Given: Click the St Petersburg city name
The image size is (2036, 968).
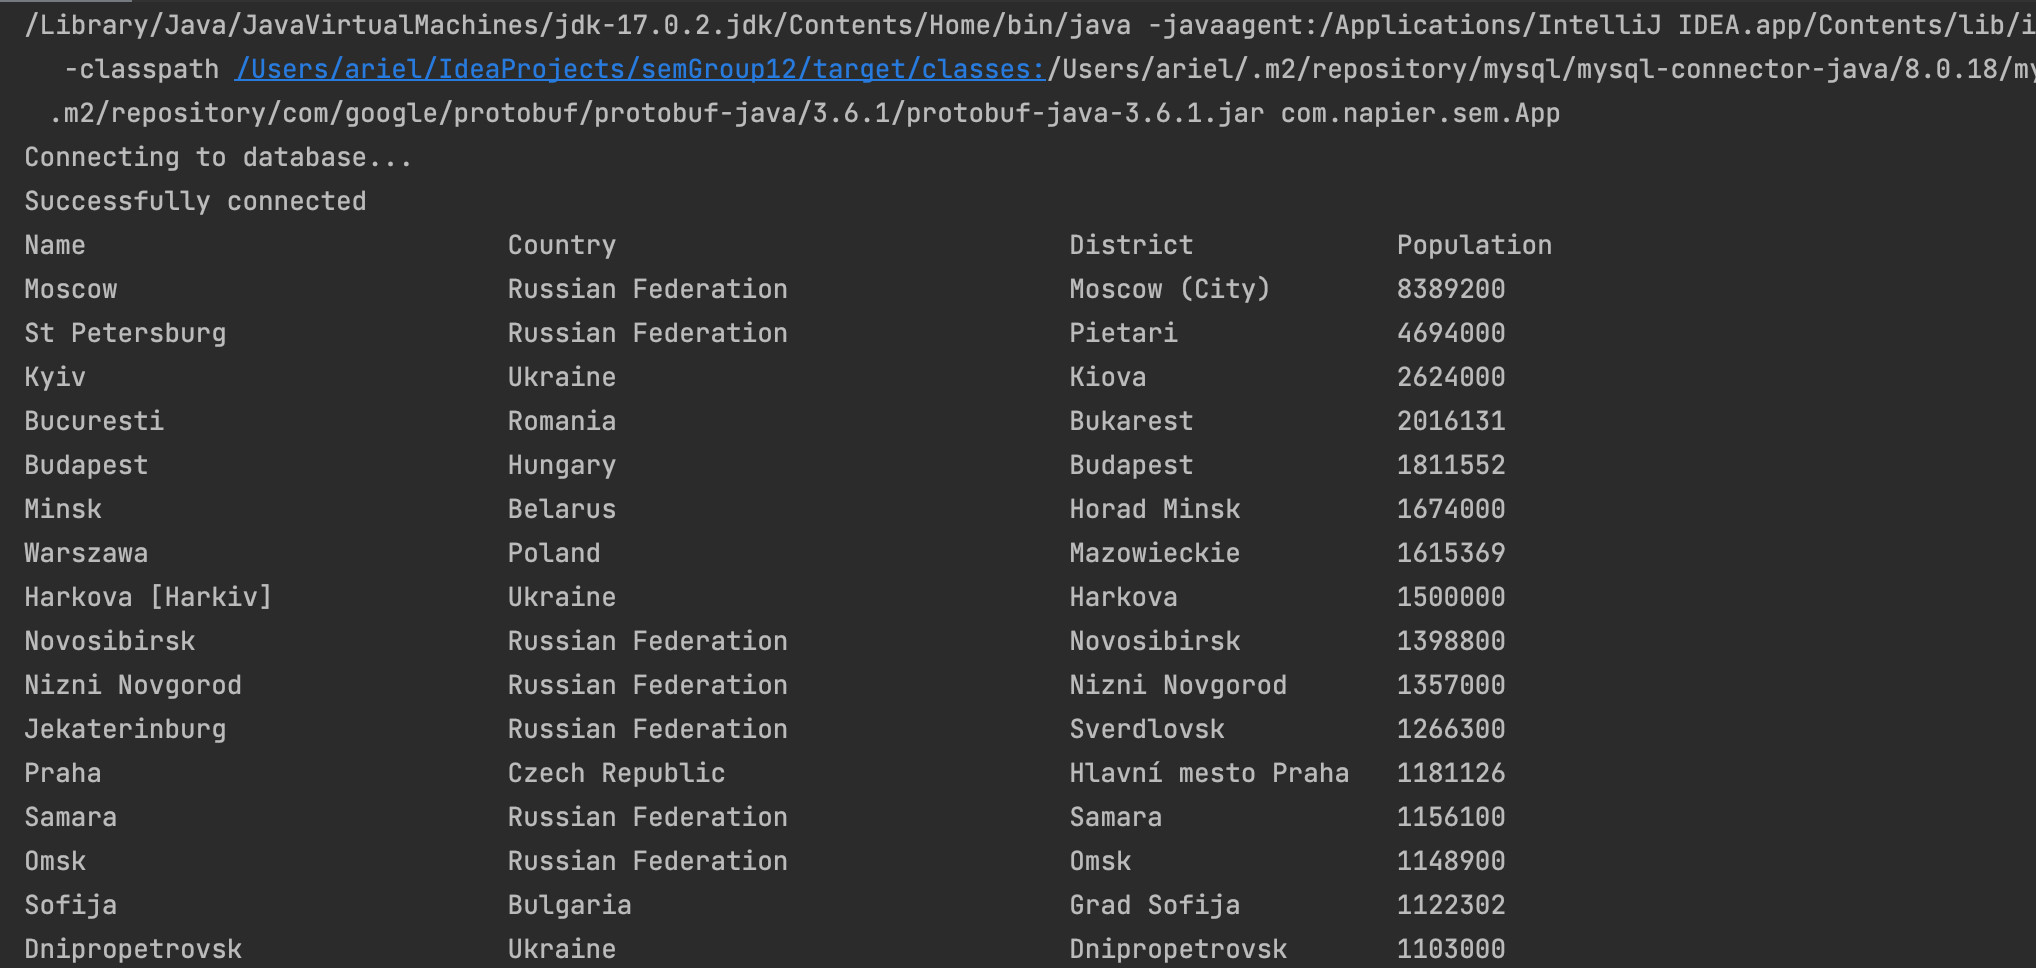Looking at the screenshot, I should tap(125, 333).
